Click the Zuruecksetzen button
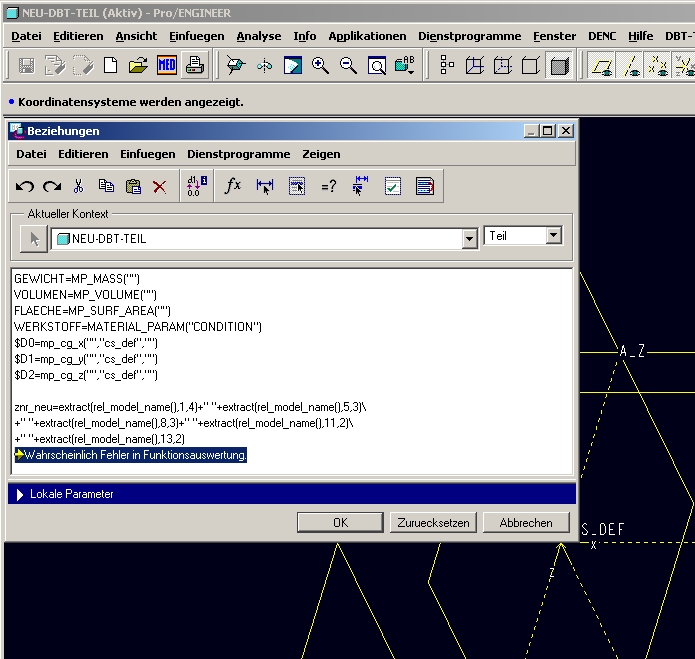 433,523
